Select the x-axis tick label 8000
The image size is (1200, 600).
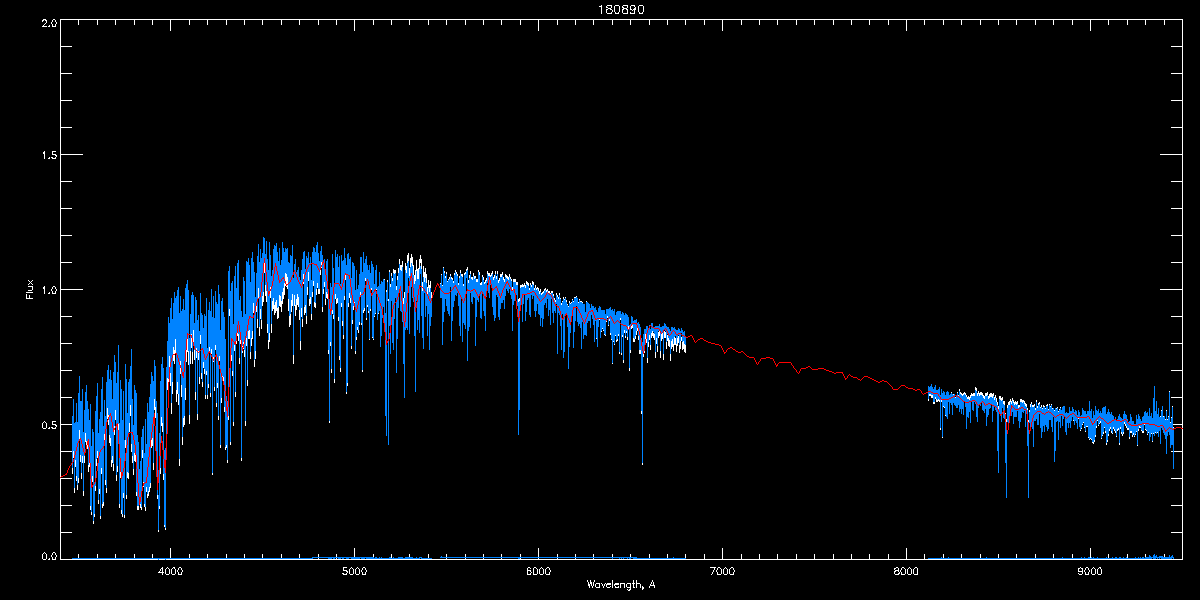click(906, 571)
